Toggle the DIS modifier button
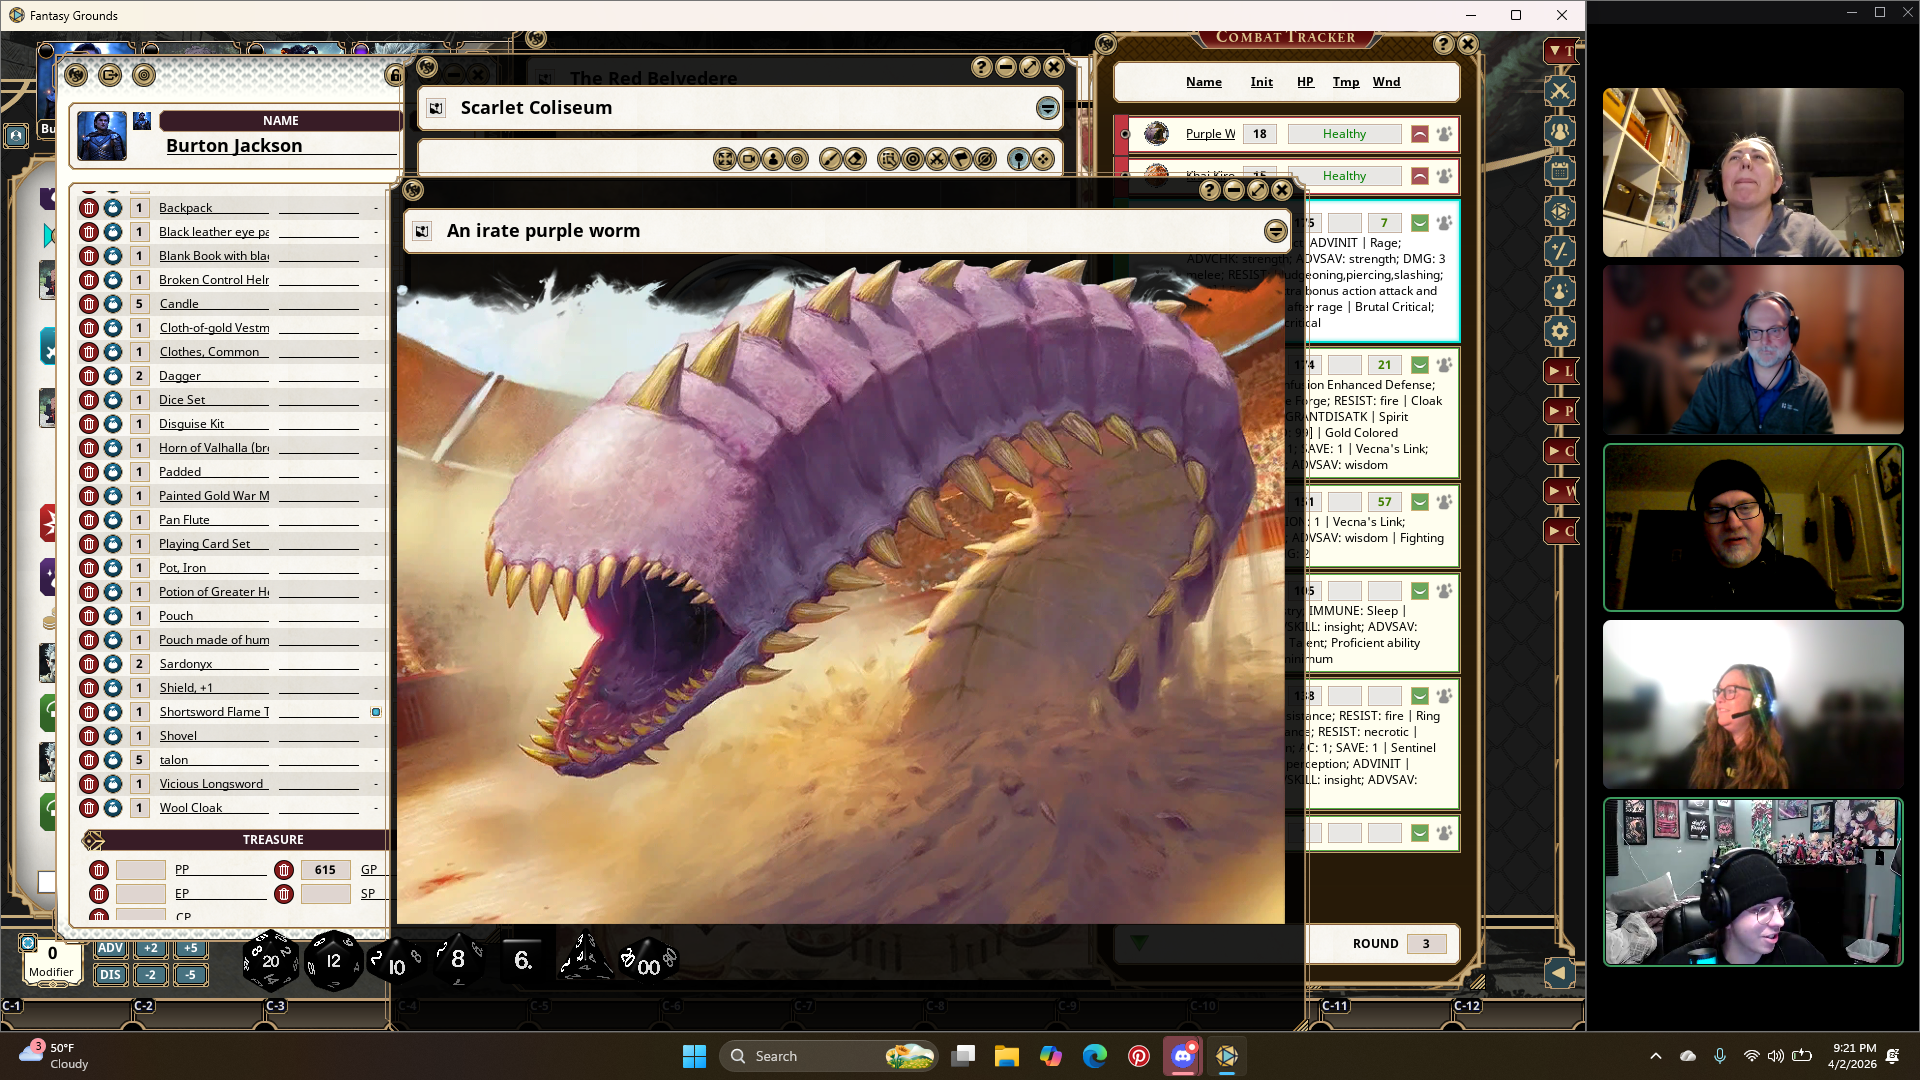Screen dimensions: 1920x1080 pos(110,974)
